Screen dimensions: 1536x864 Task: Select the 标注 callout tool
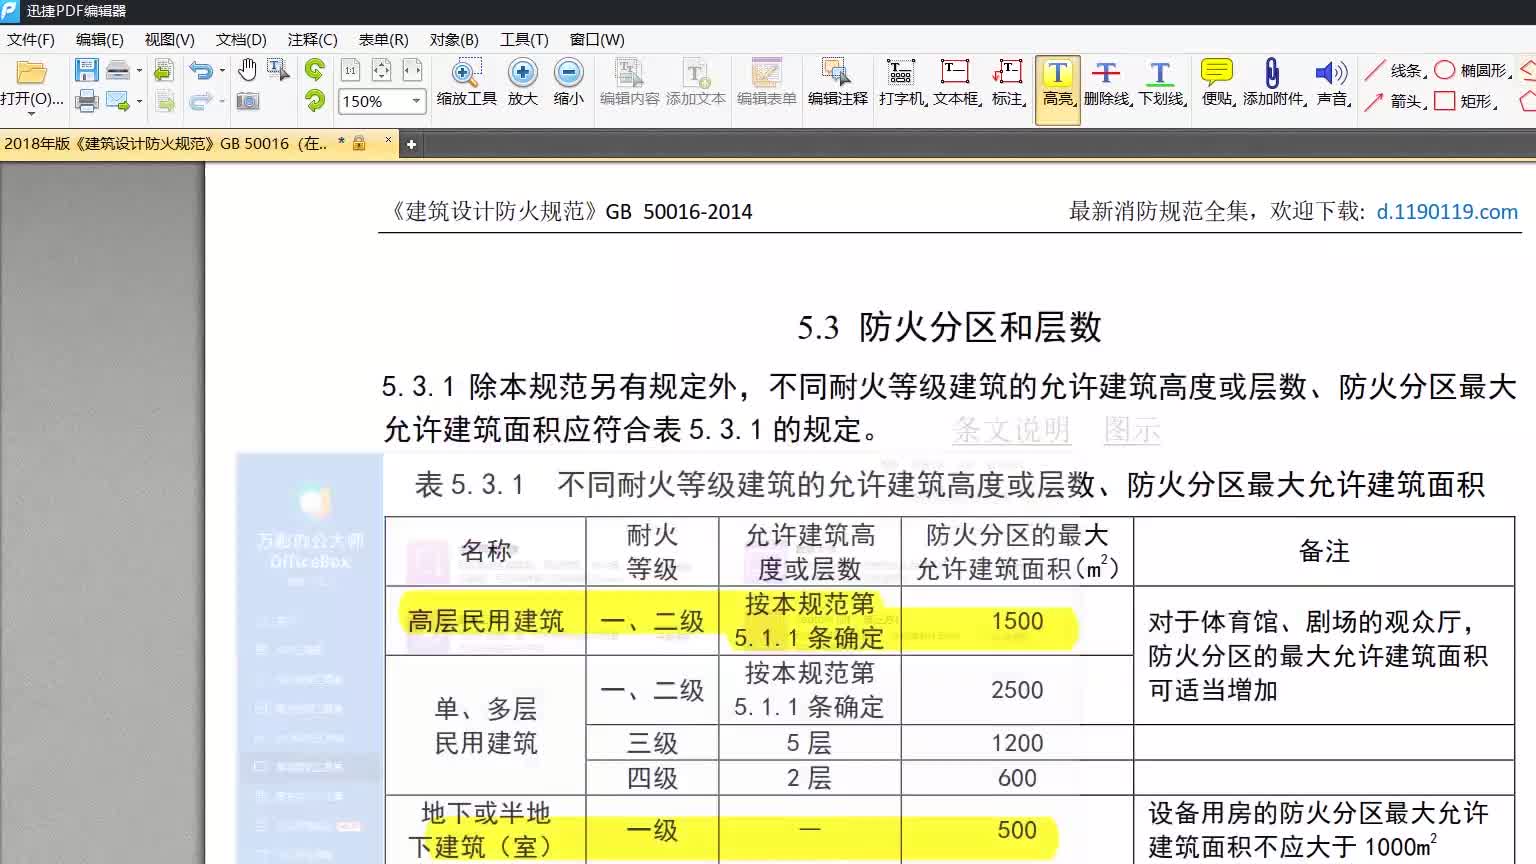[1008, 83]
